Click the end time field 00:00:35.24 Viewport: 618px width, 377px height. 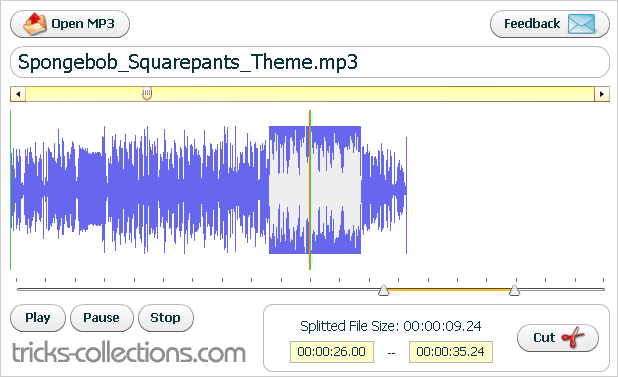click(x=450, y=352)
